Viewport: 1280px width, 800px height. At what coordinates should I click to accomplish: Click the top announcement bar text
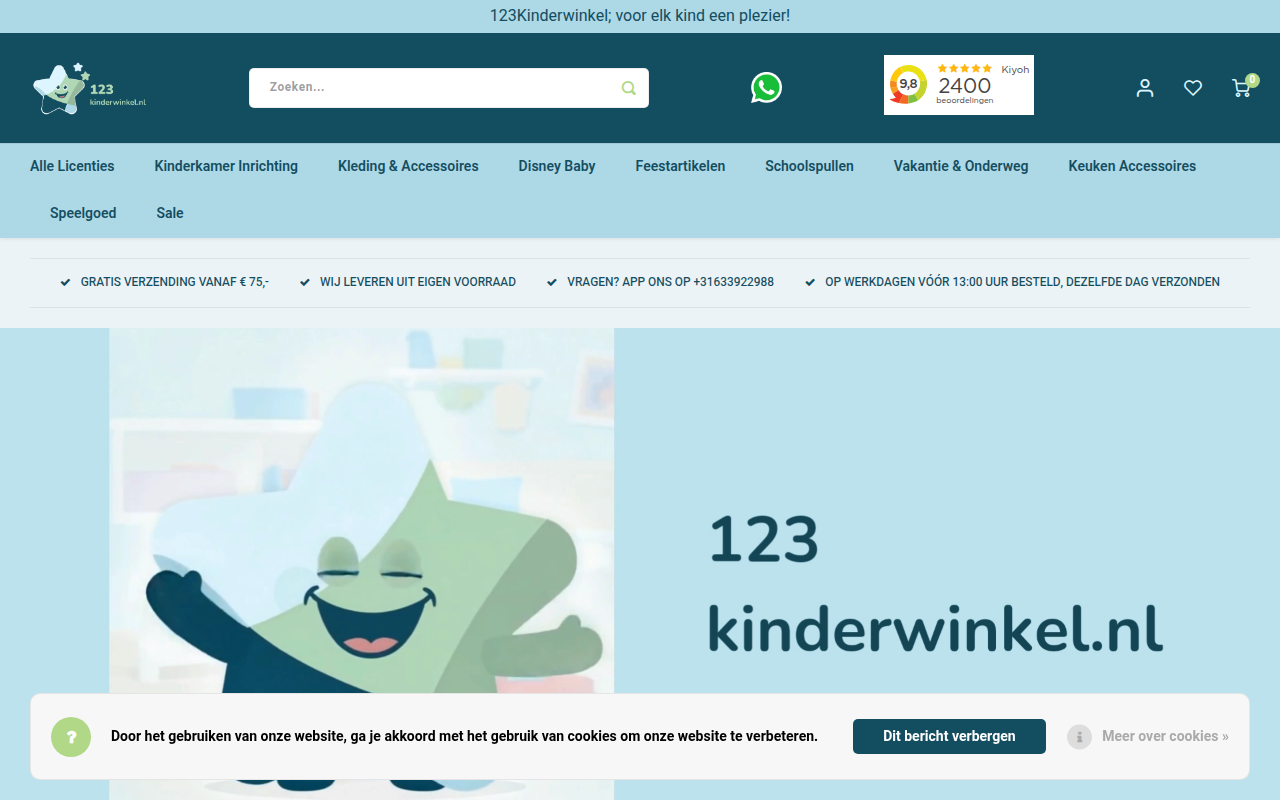640,16
